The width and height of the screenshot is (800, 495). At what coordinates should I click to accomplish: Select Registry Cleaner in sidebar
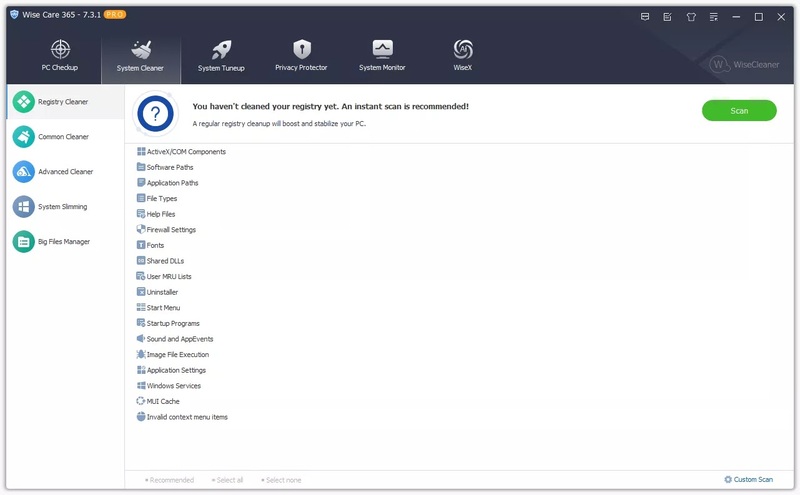[x=65, y=102]
